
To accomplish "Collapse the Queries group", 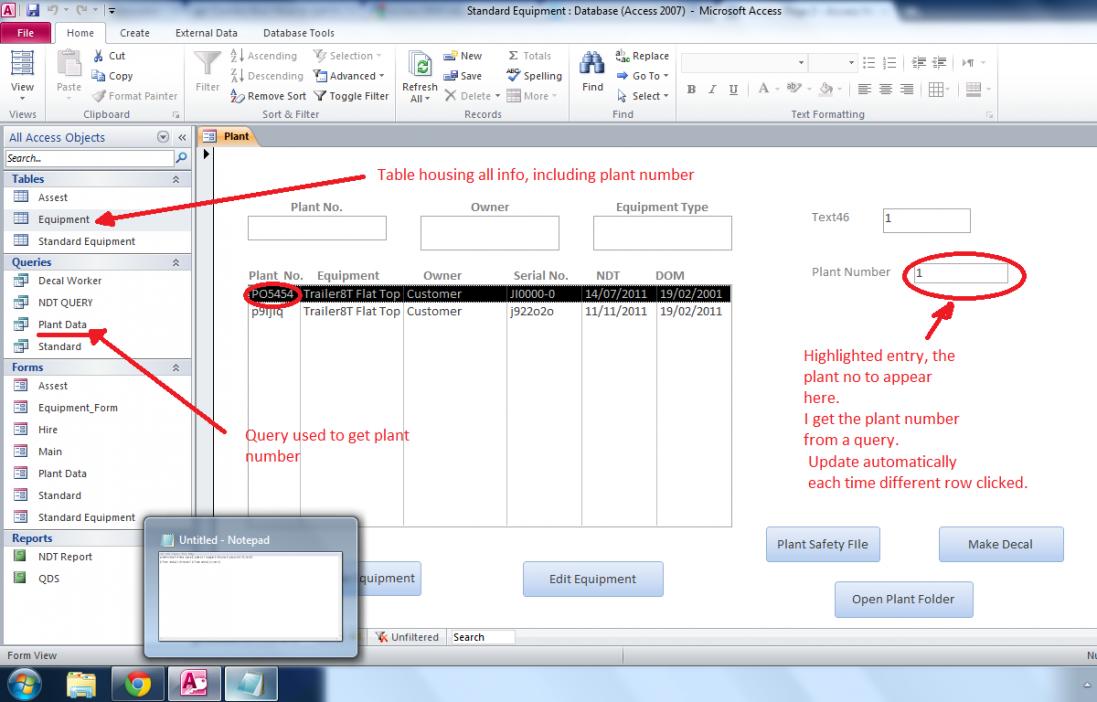I will [176, 262].
